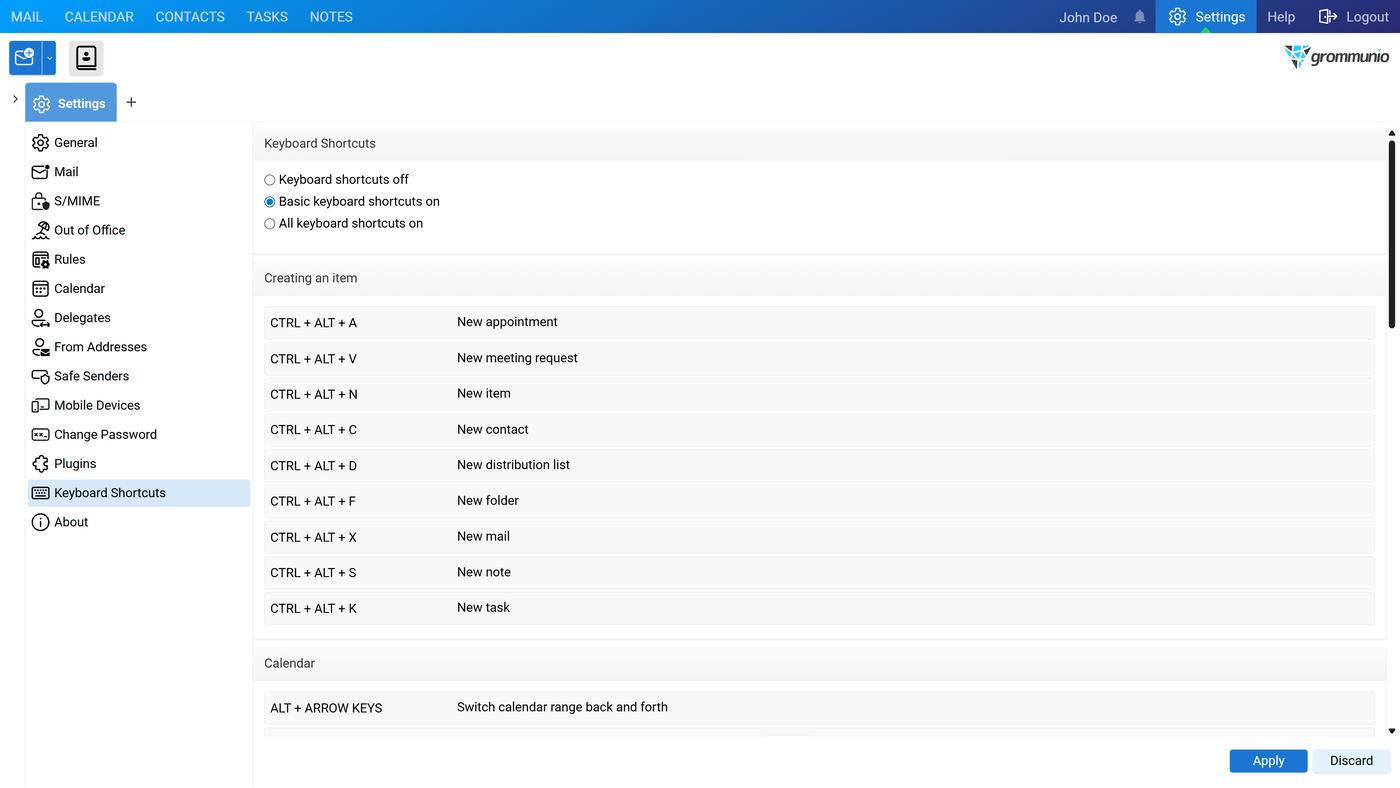
Task: Click the Out of Office beach icon
Action: point(41,230)
